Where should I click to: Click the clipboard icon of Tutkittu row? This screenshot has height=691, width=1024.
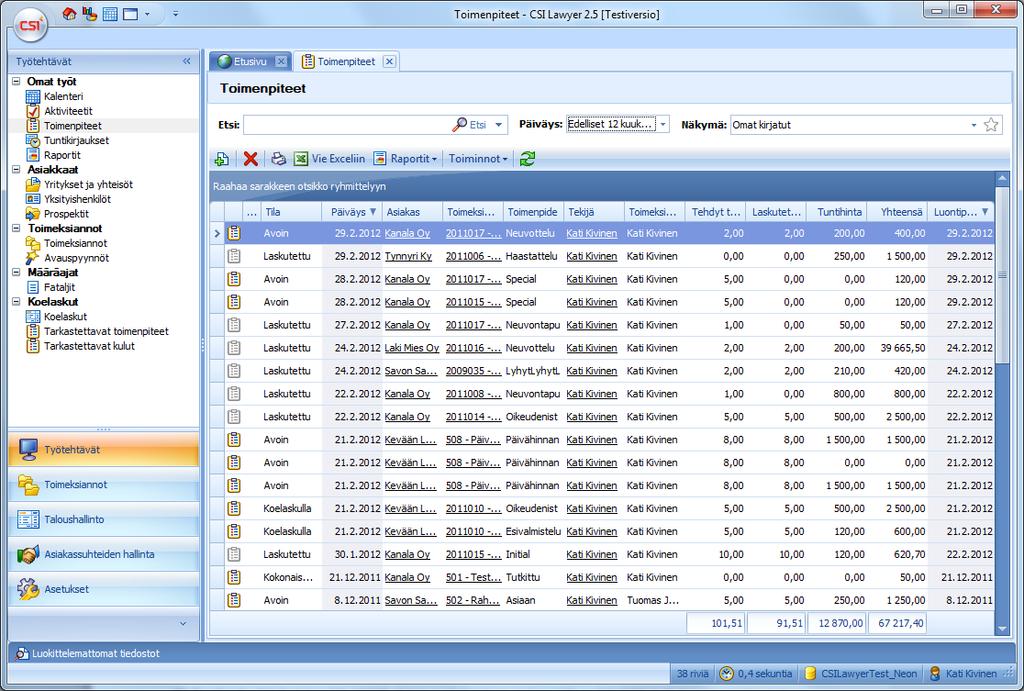(x=234, y=577)
